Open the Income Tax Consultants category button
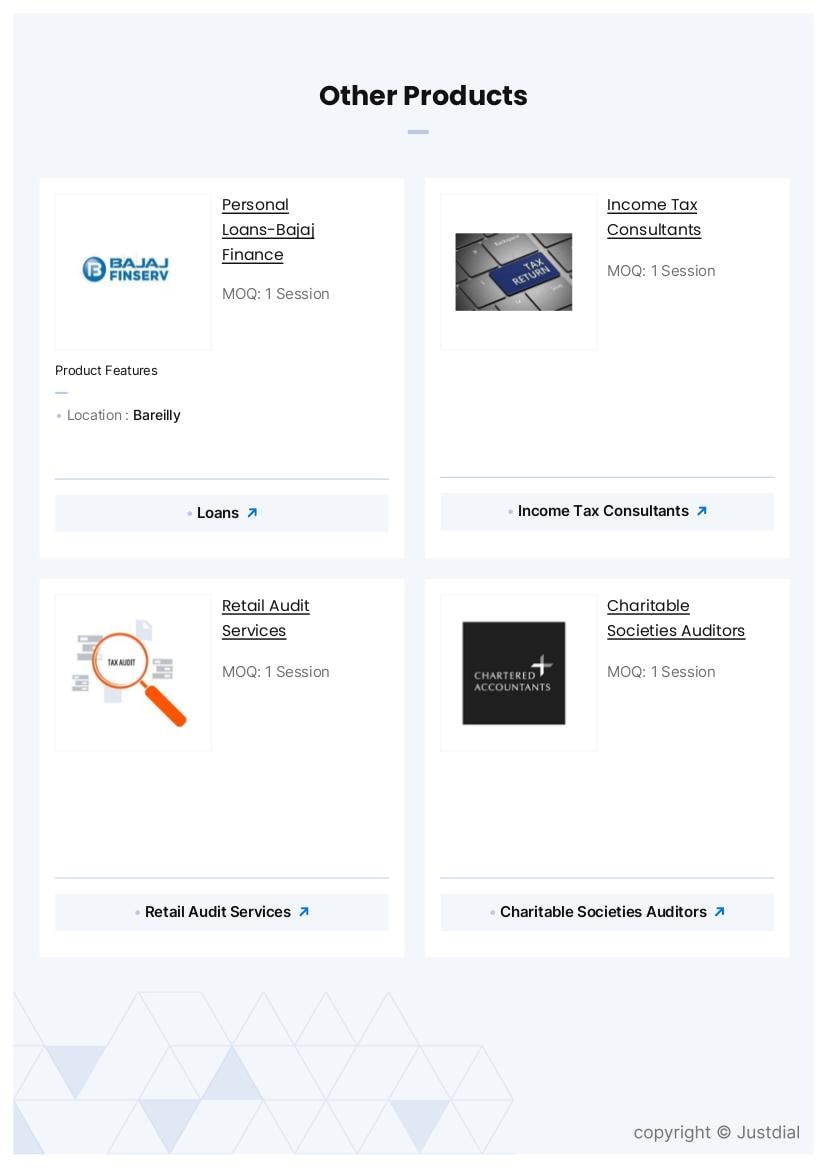Image resolution: width=827 pixels, height=1170 pixels. (x=603, y=511)
